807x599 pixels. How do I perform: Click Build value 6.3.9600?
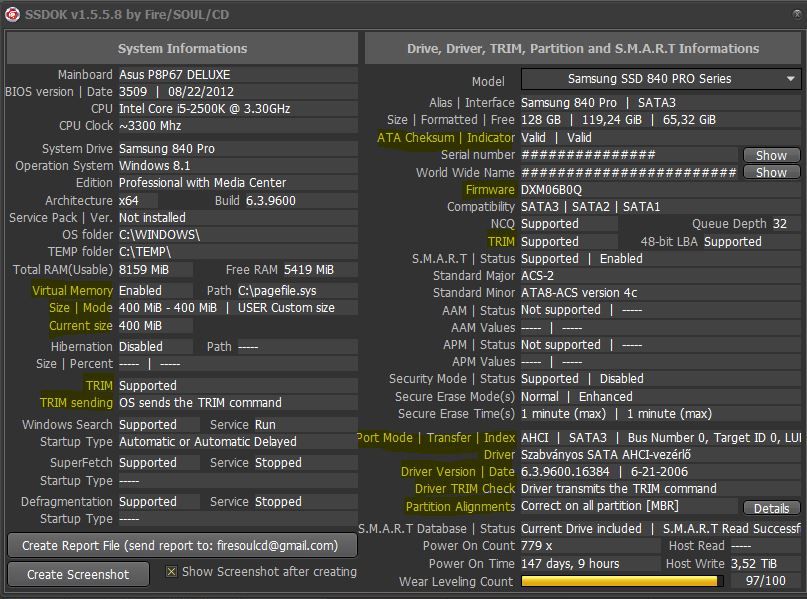click(271, 201)
